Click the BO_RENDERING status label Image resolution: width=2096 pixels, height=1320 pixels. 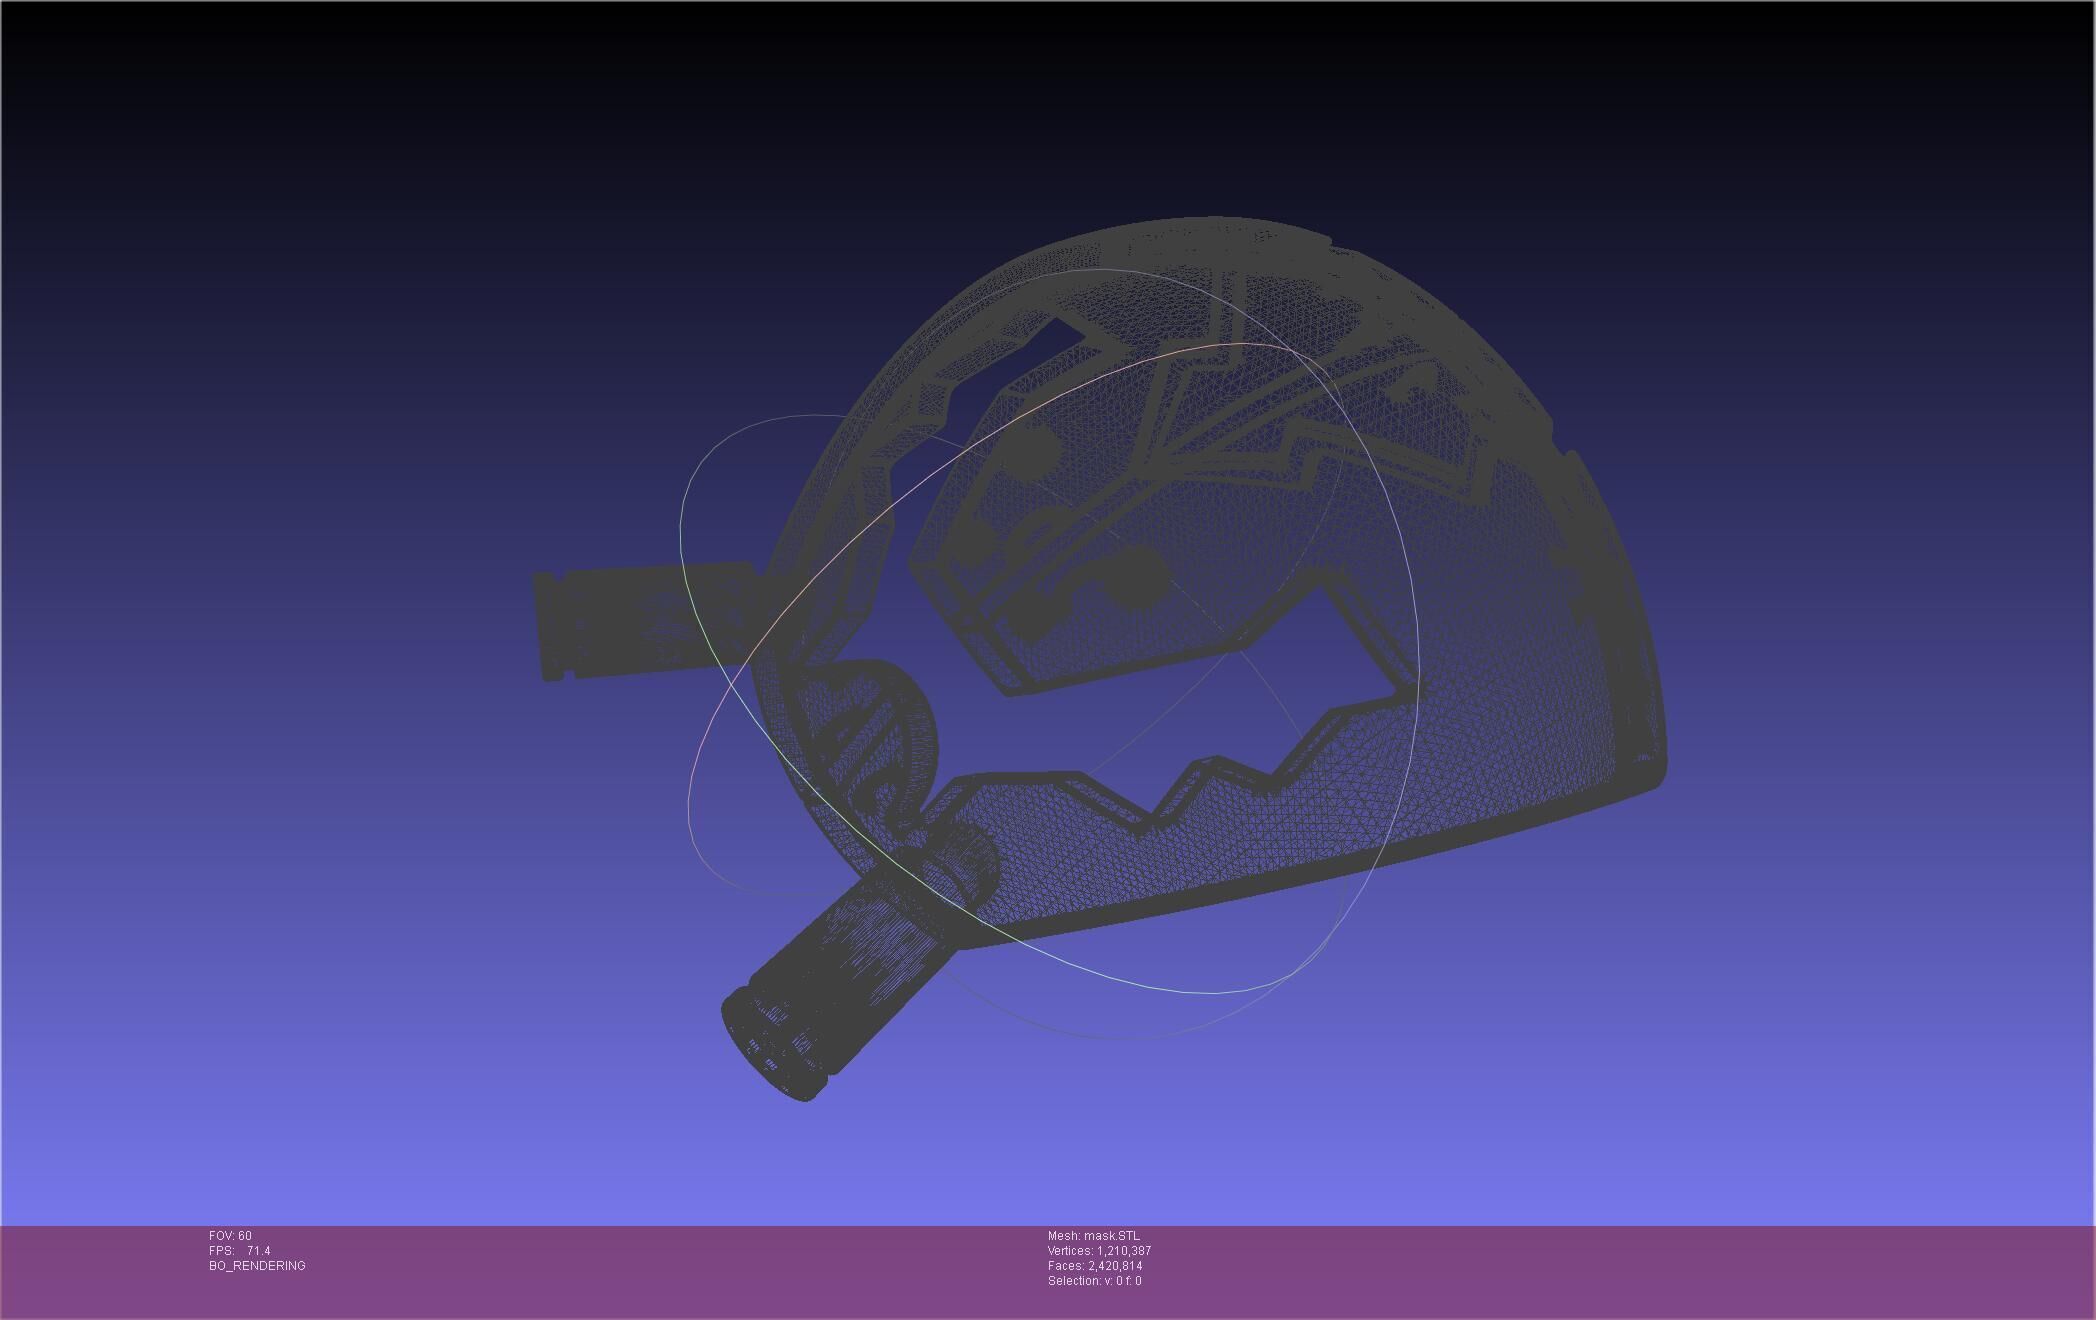(257, 1266)
